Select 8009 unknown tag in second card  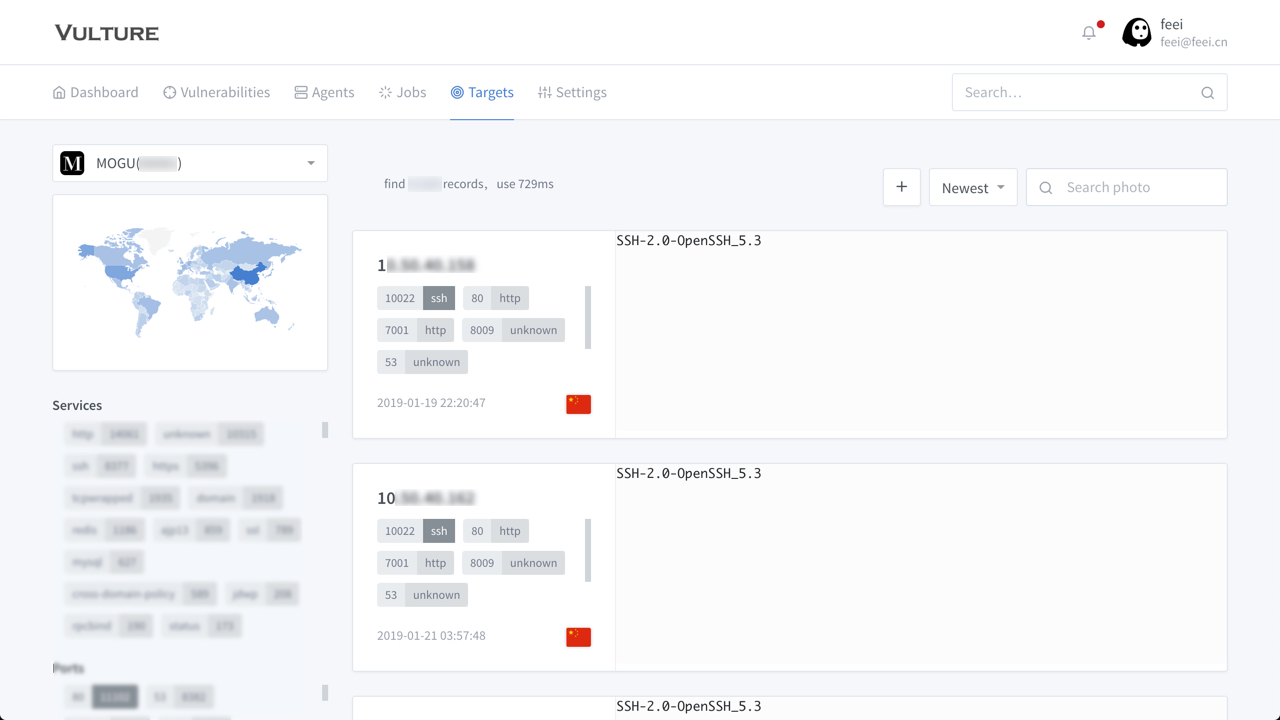coord(513,563)
